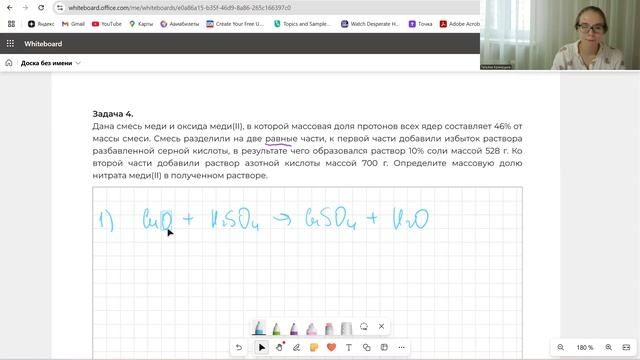The image size is (640, 360).
Task: Add a yellow sticky note
Action: 314,347
